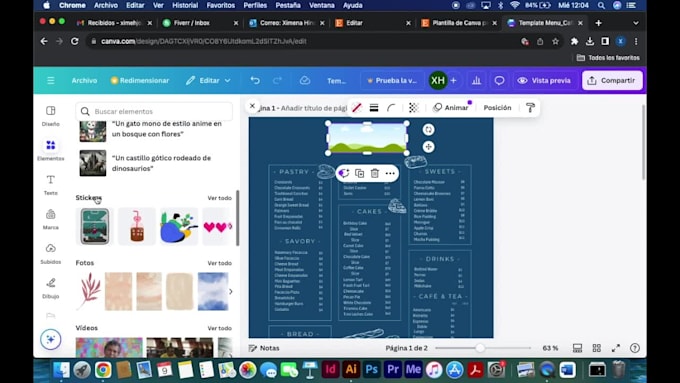Open the Posición panel
The width and height of the screenshot is (680, 383).
(497, 108)
